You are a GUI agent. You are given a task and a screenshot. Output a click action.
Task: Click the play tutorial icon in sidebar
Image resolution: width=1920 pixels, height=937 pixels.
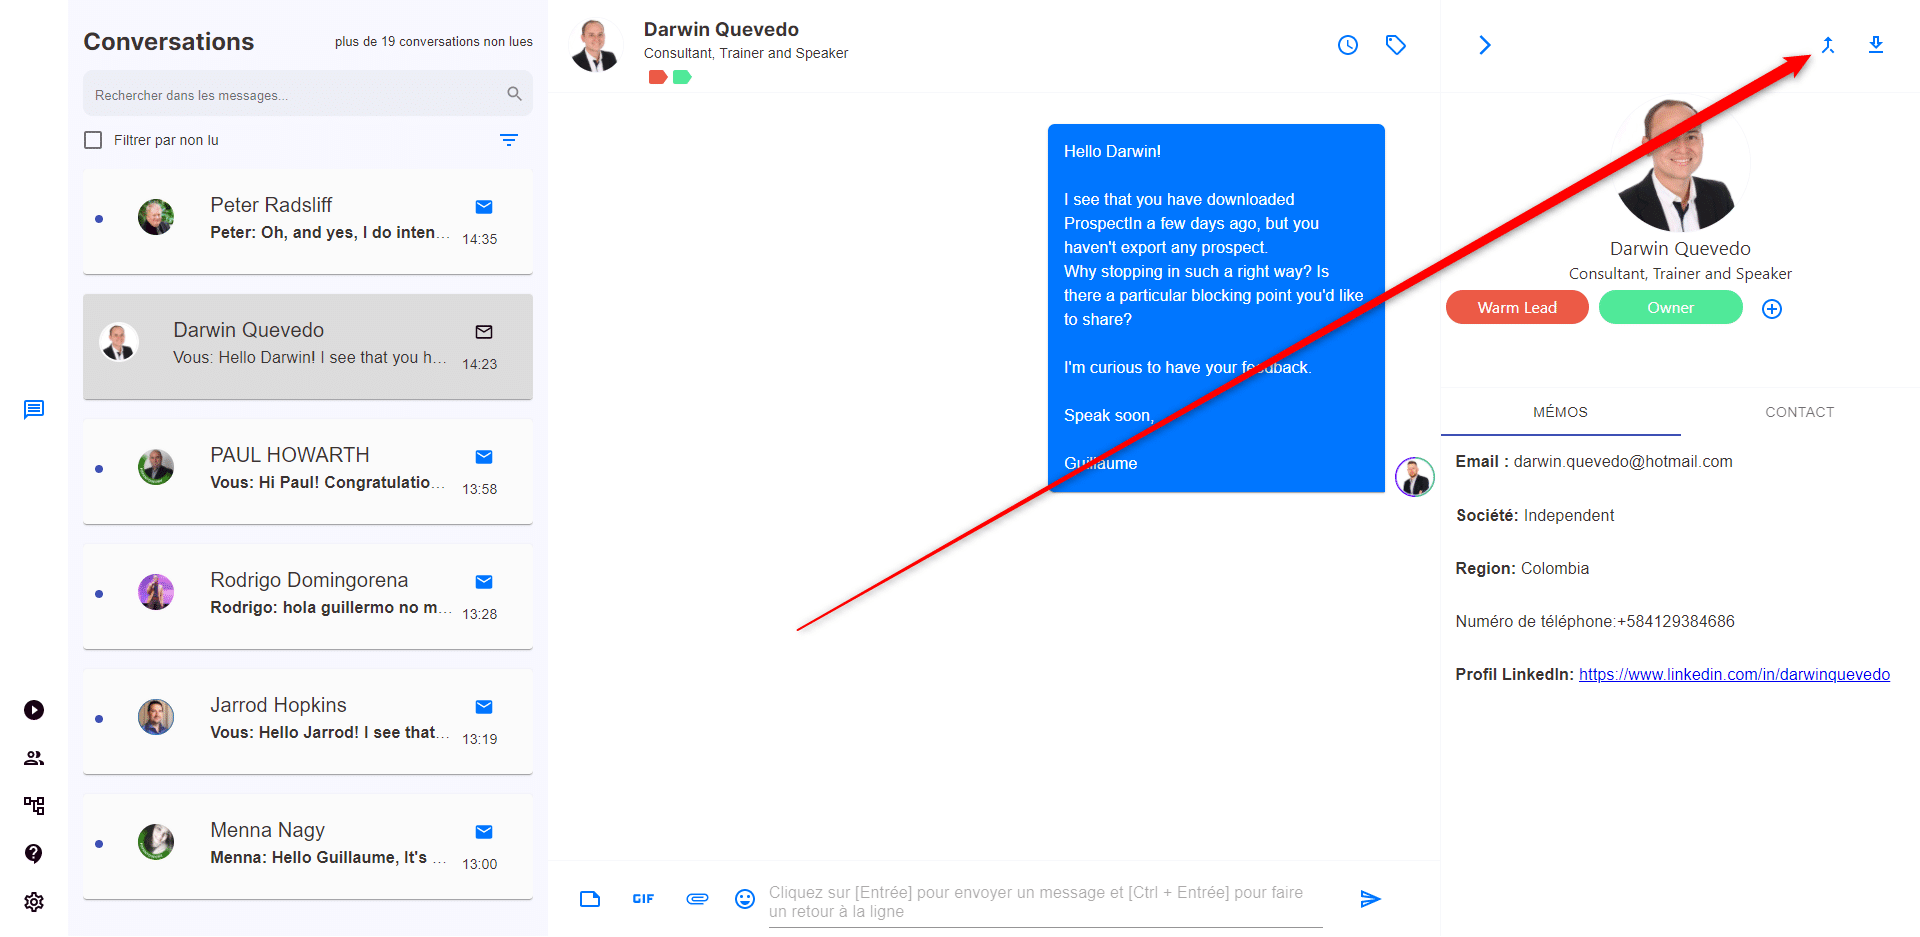point(34,710)
